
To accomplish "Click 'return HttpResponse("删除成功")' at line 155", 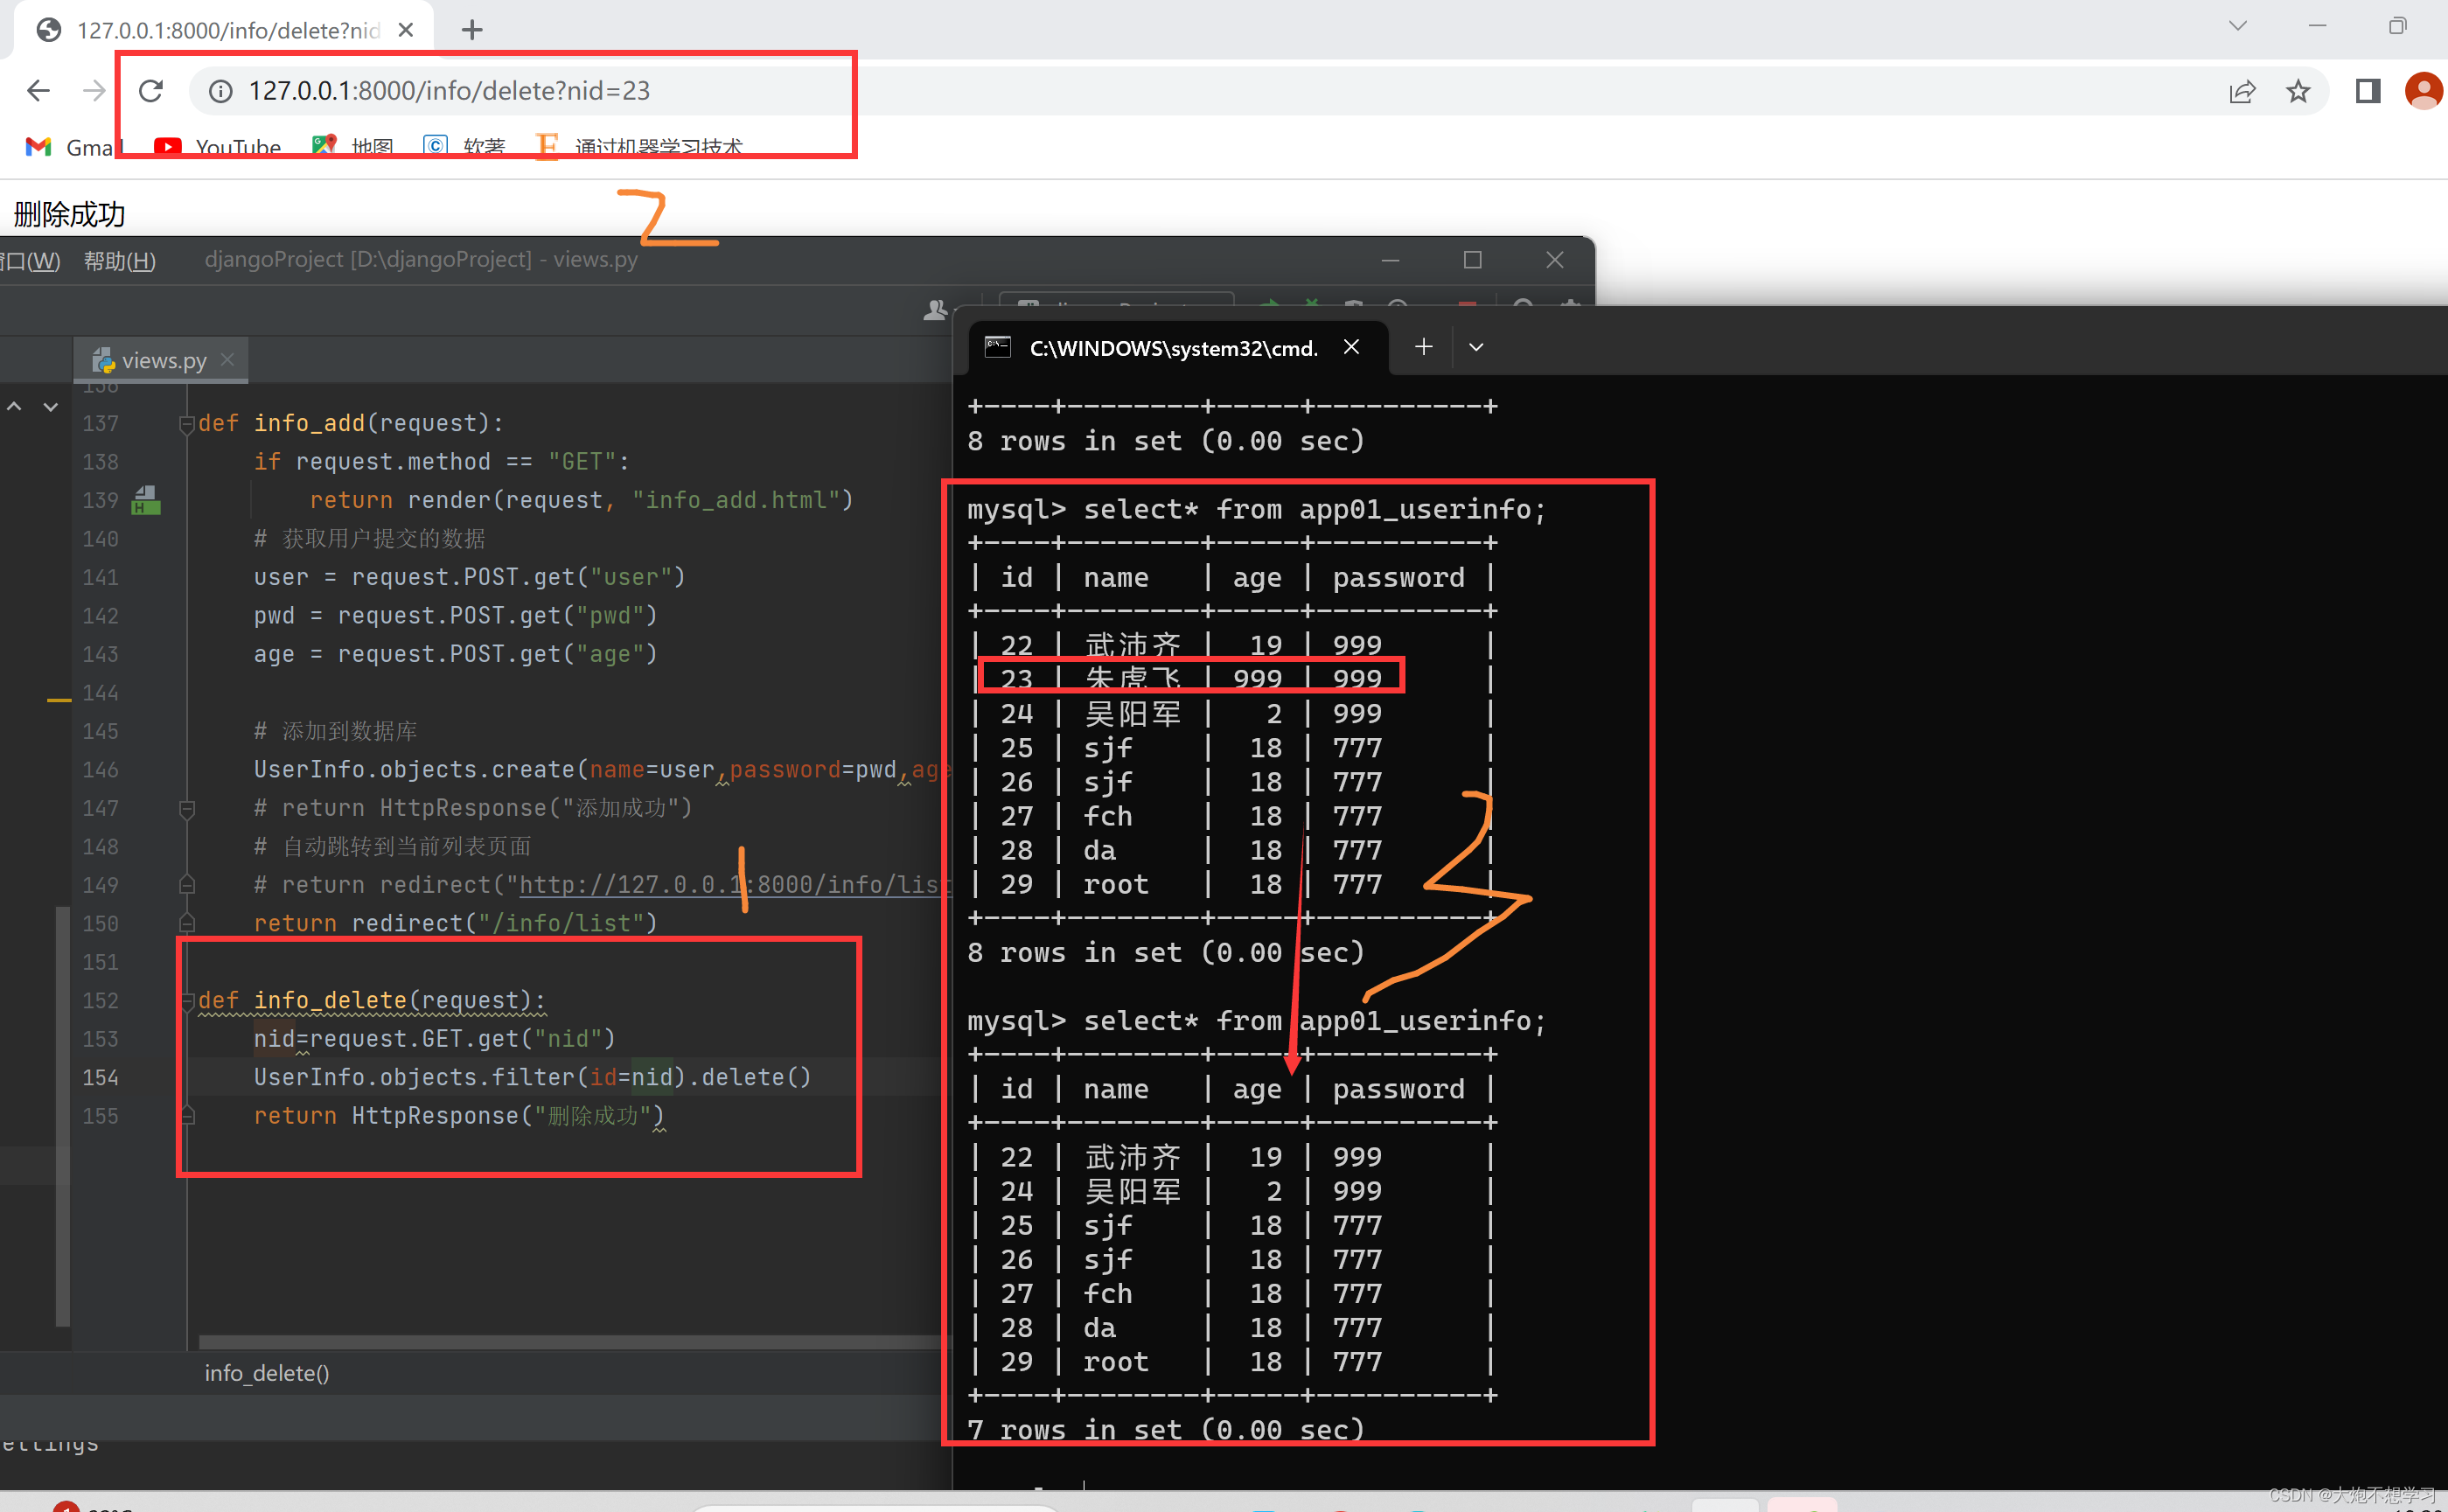I will 458,1116.
